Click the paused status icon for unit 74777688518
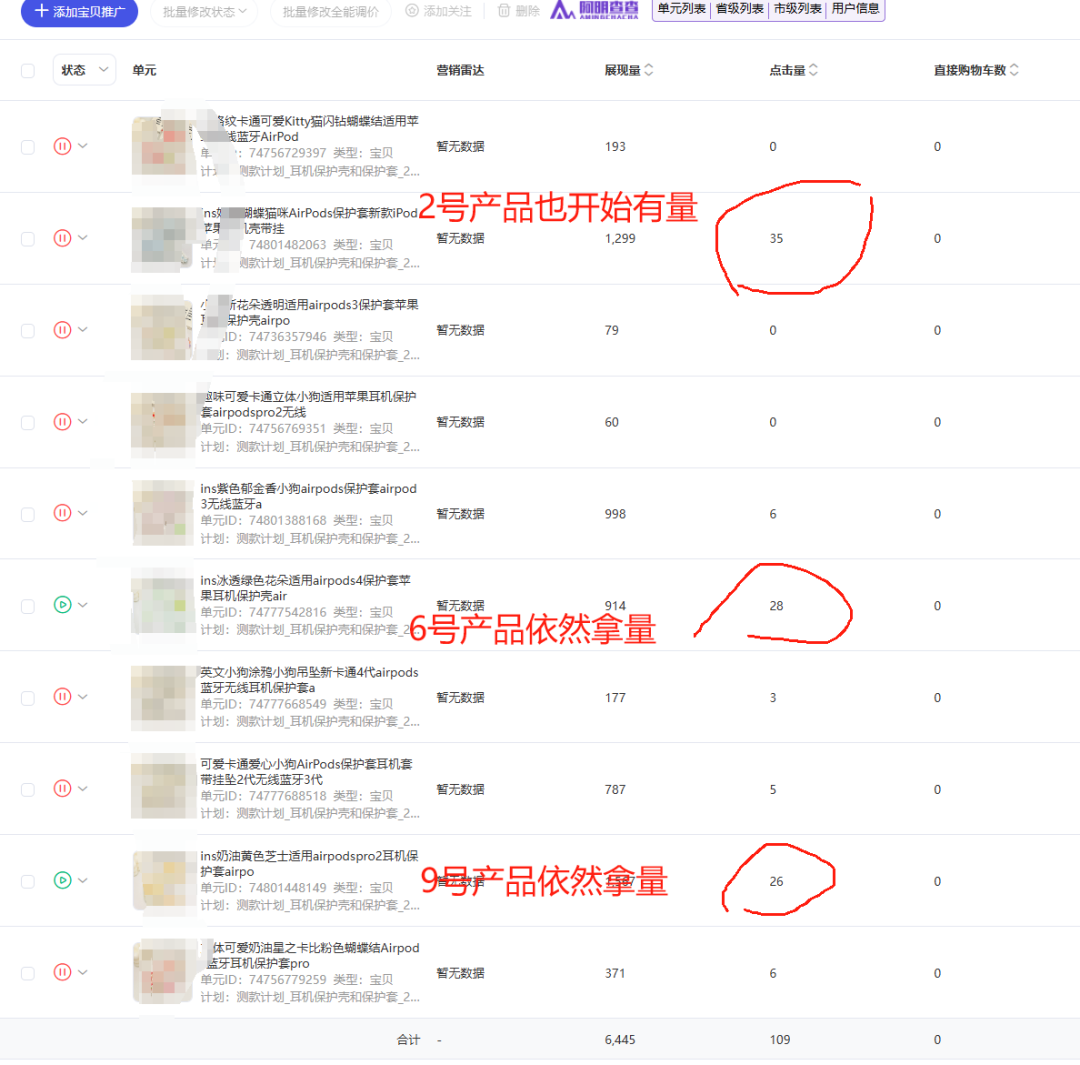1080x1065 pixels. click(62, 789)
